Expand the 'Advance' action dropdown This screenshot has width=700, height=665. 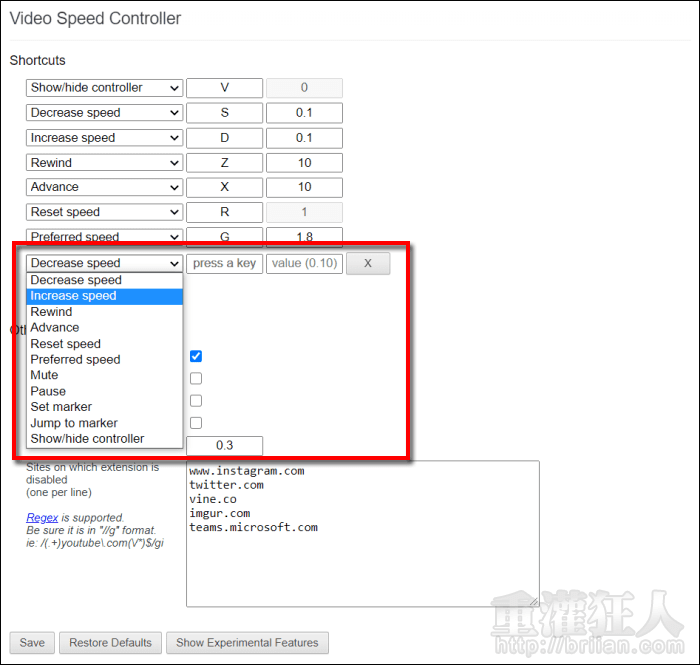[104, 187]
